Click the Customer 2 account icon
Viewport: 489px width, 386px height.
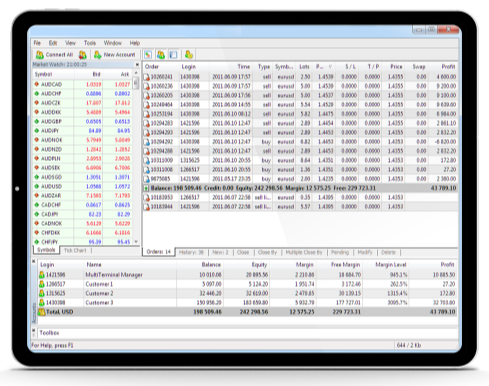(x=42, y=293)
